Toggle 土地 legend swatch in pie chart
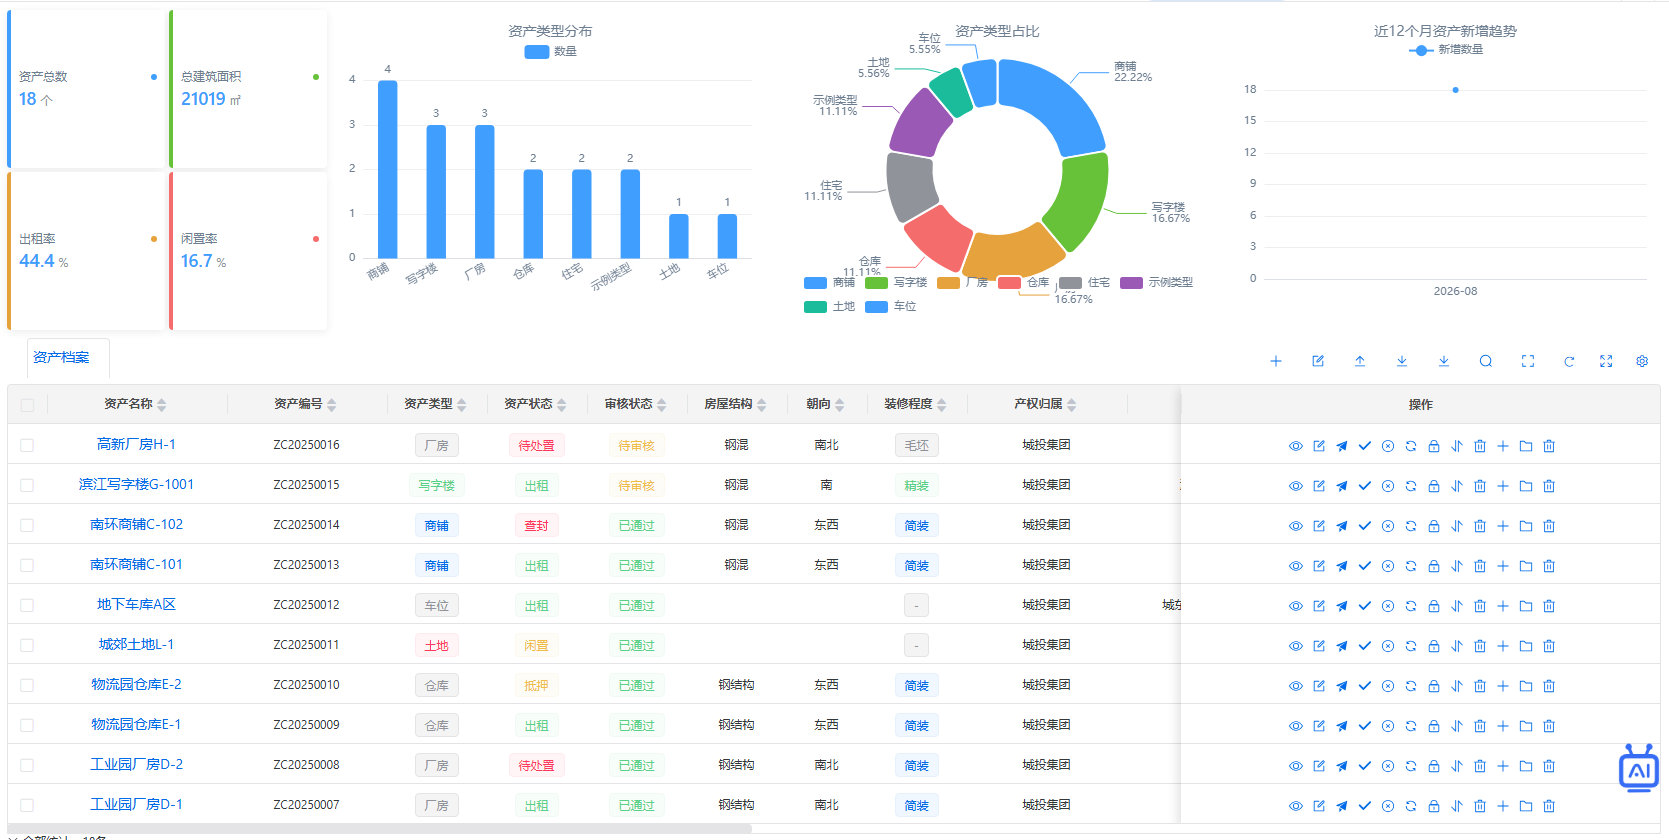The height and width of the screenshot is (840, 1669). [x=815, y=307]
